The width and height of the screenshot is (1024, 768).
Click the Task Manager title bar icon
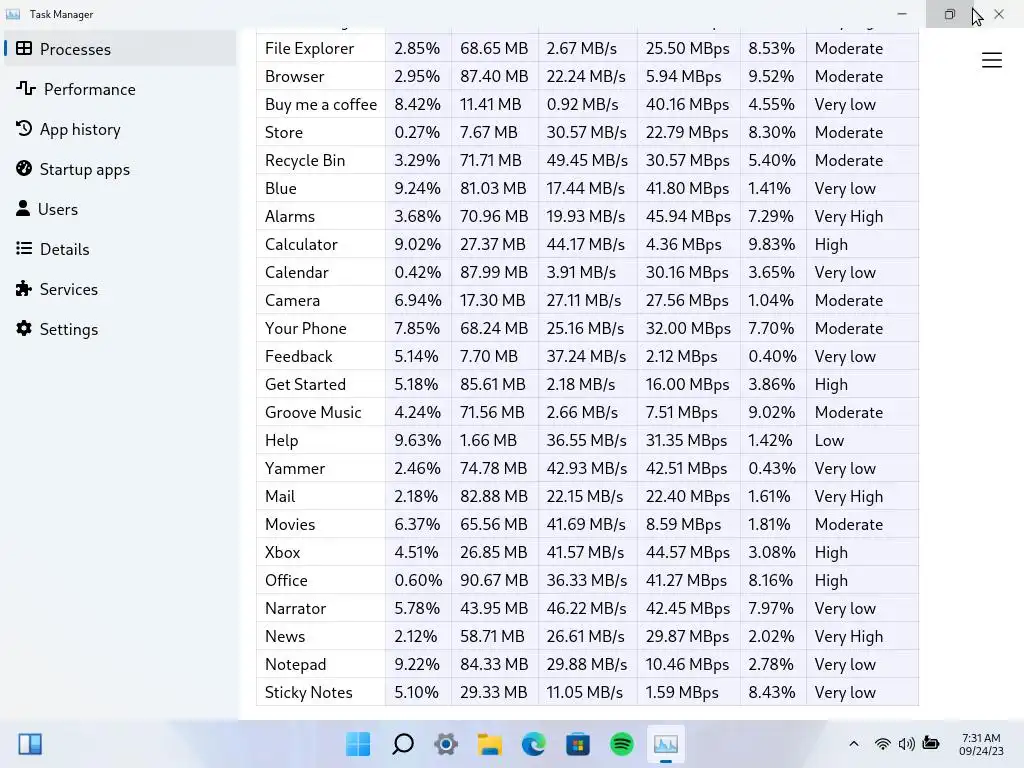tap(13, 14)
